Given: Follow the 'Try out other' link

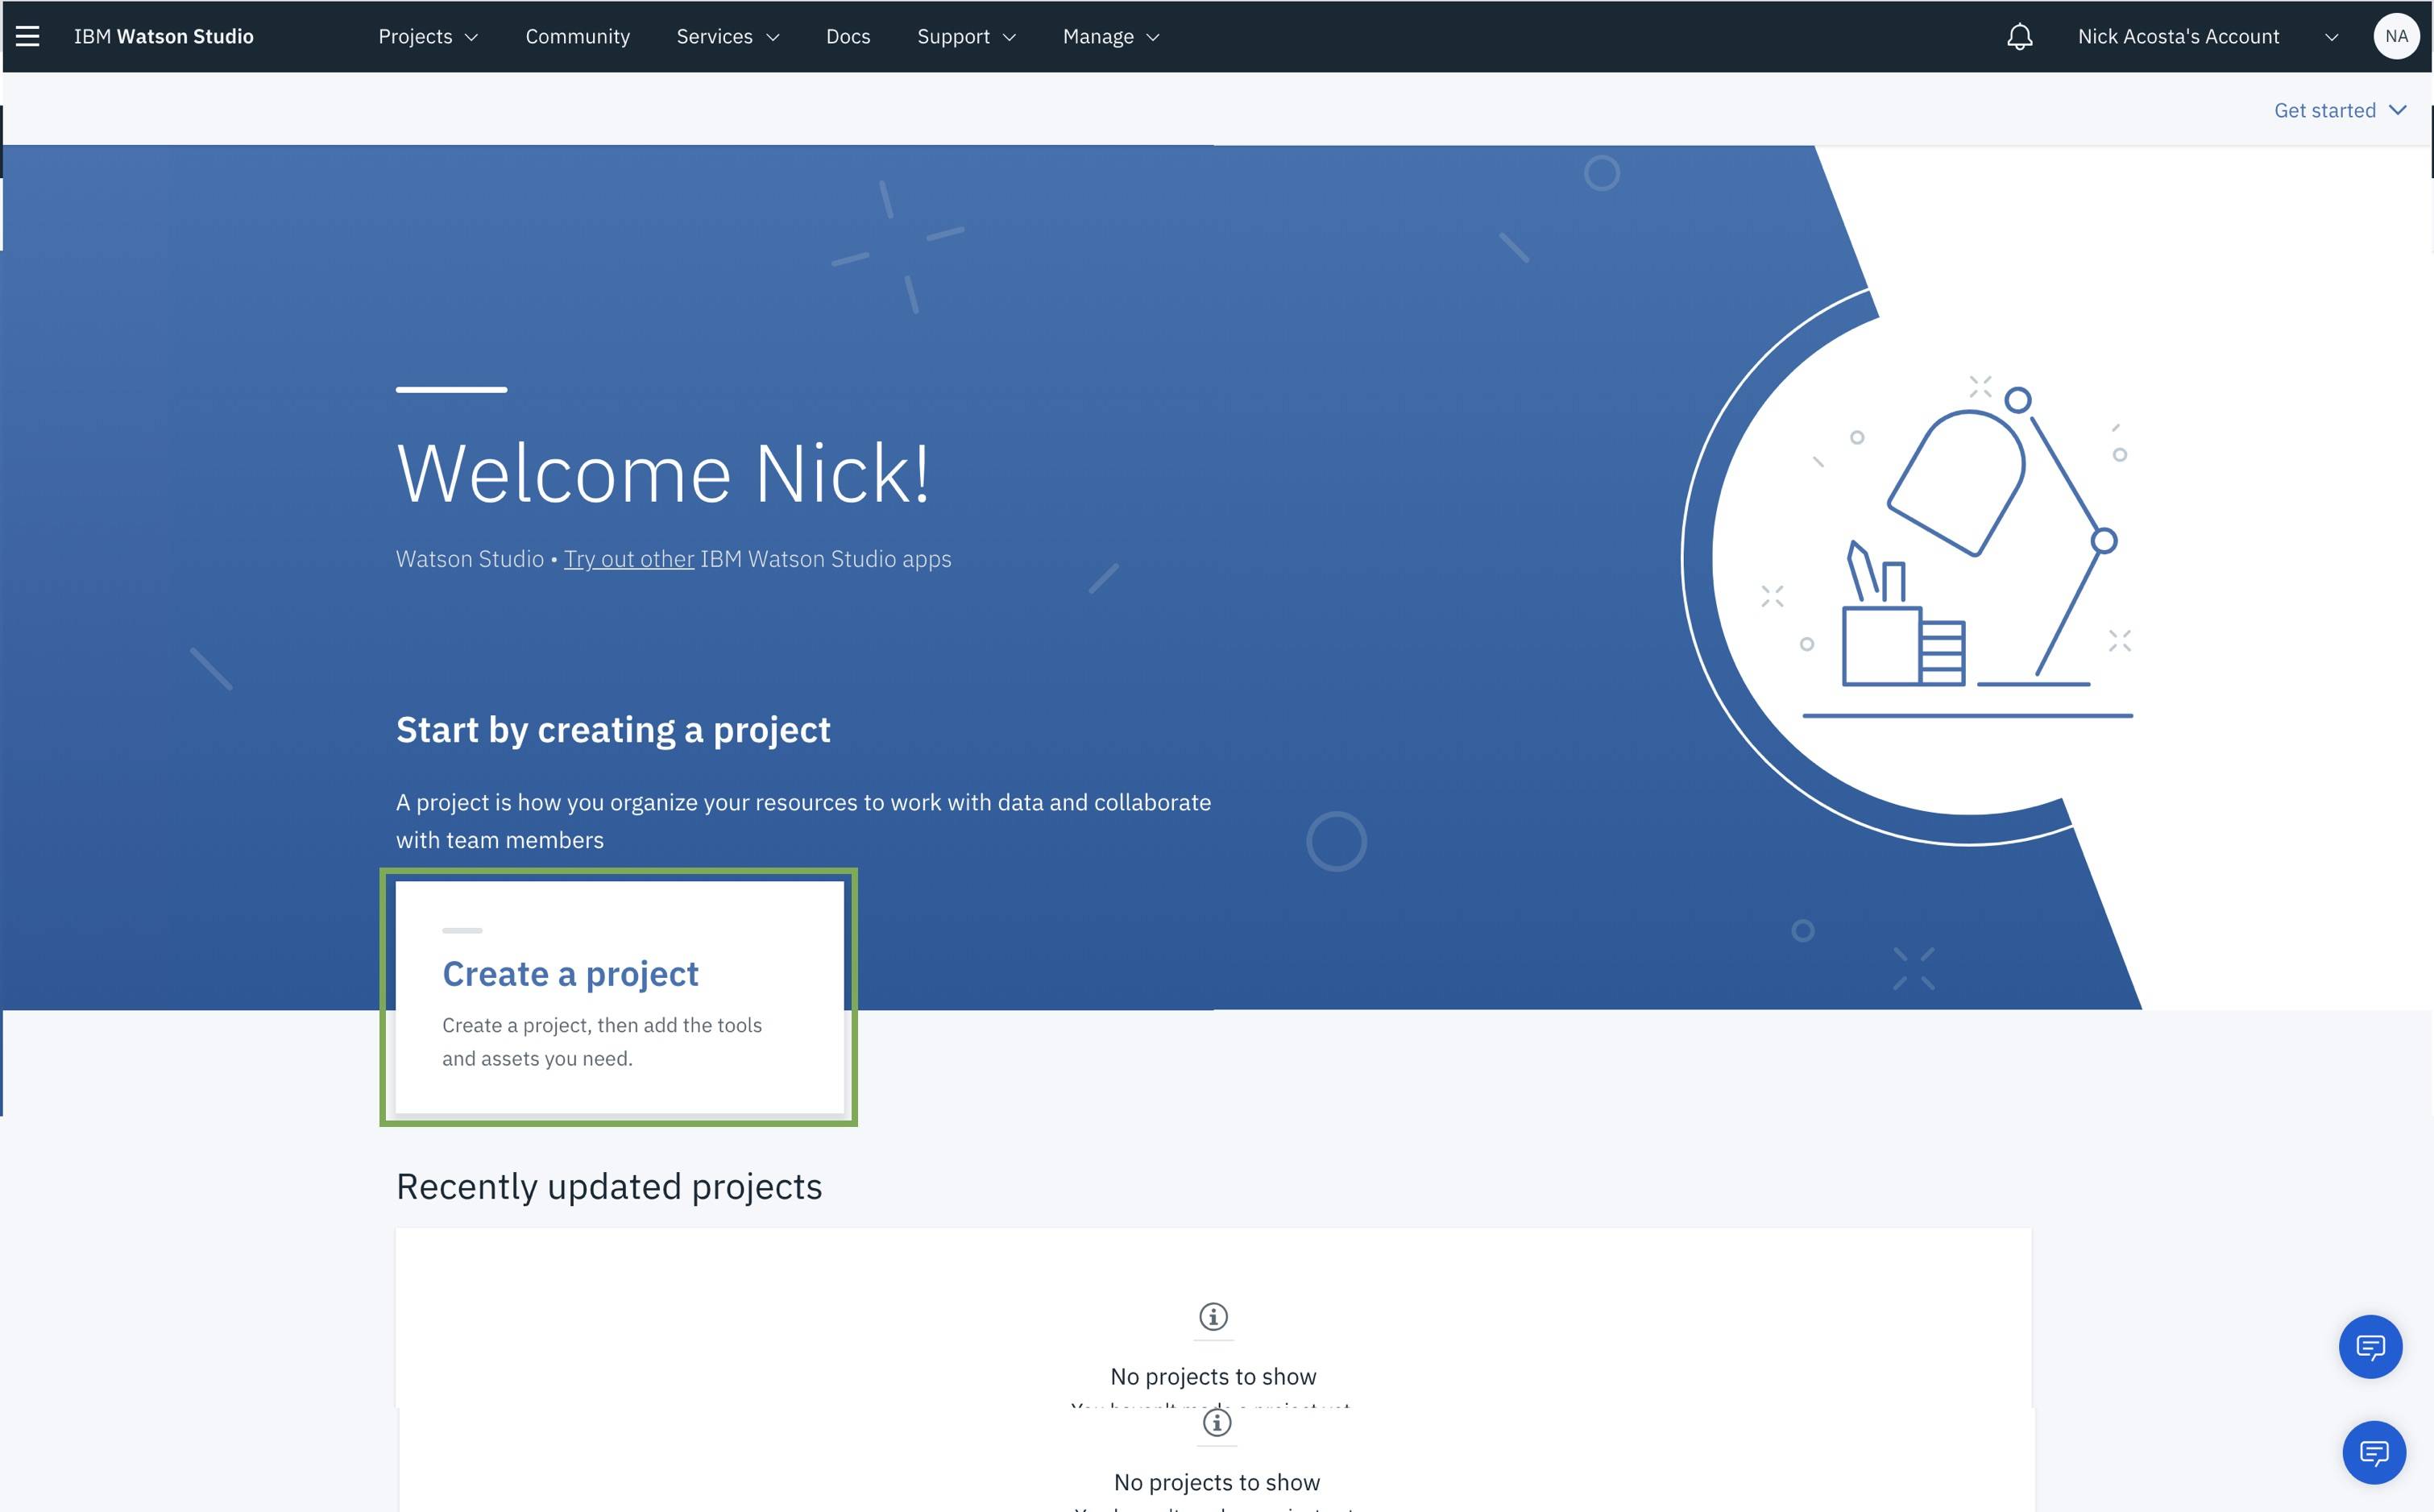Looking at the screenshot, I should click(x=629, y=559).
